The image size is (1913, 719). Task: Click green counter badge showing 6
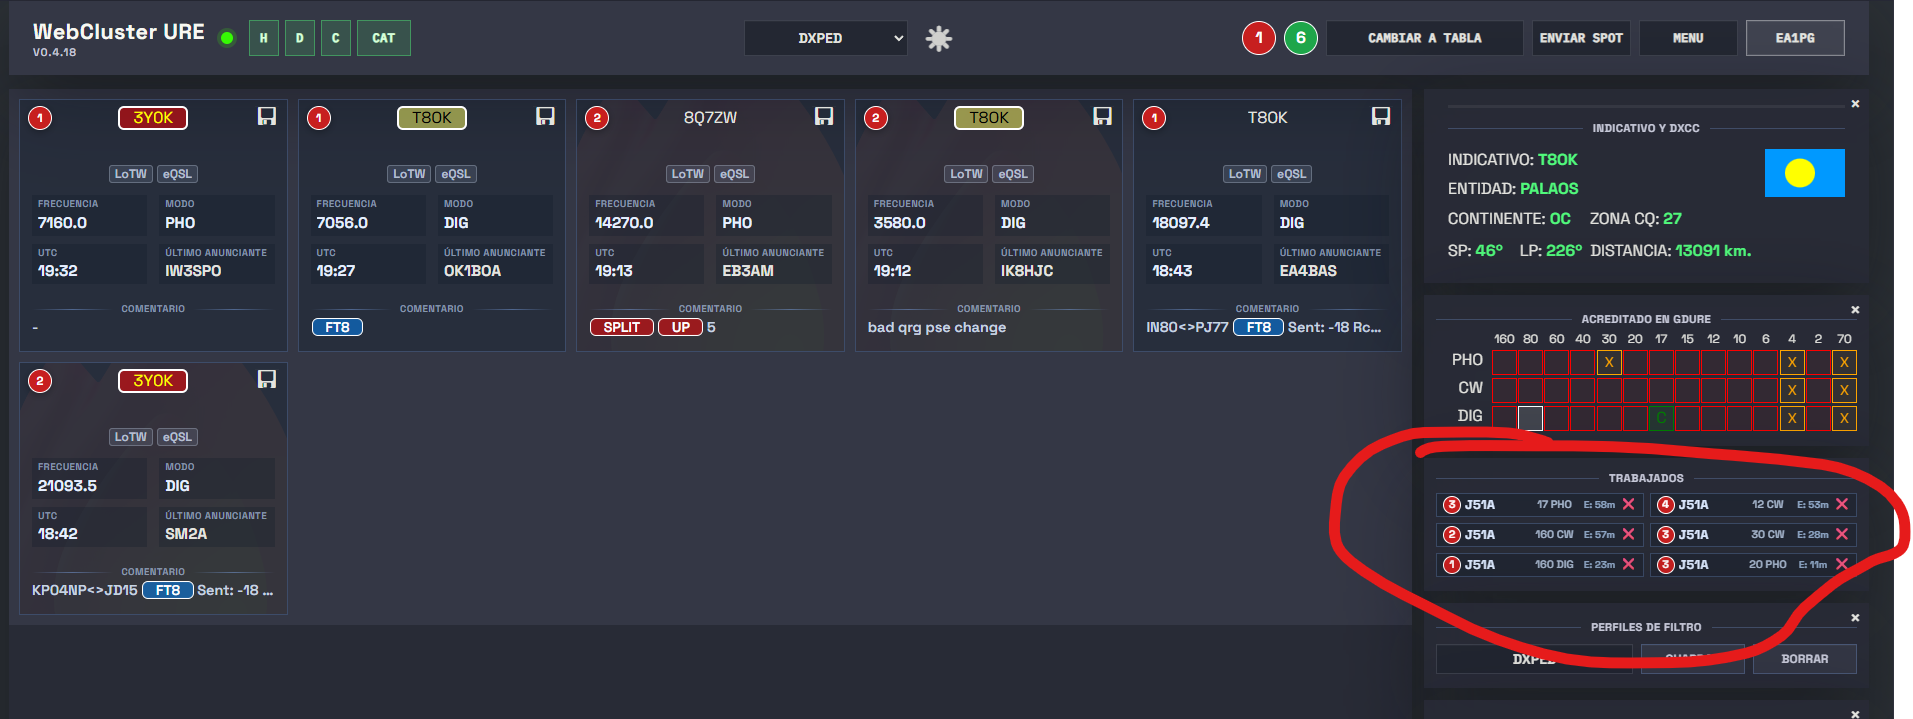coord(1300,38)
